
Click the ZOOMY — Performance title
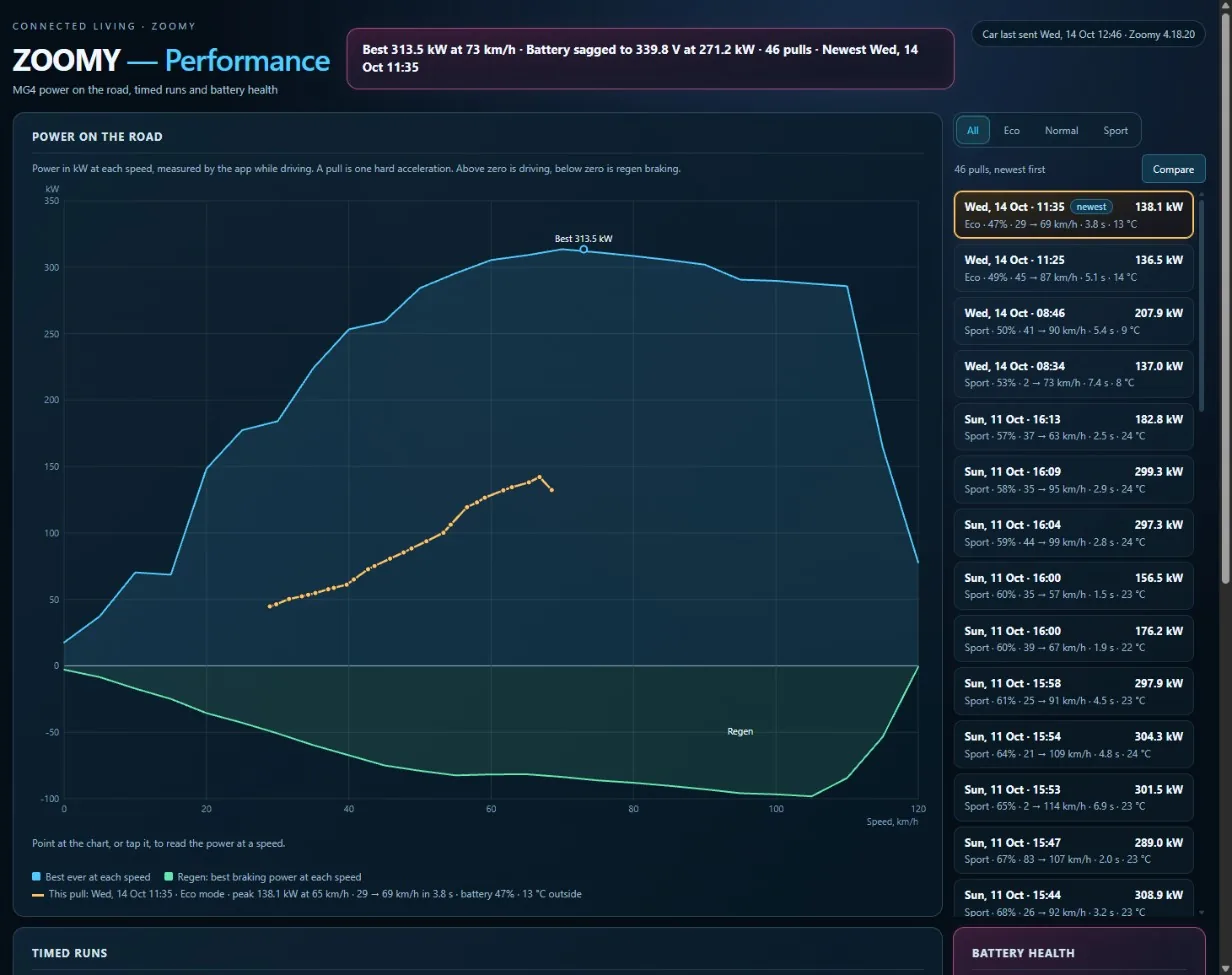171,61
